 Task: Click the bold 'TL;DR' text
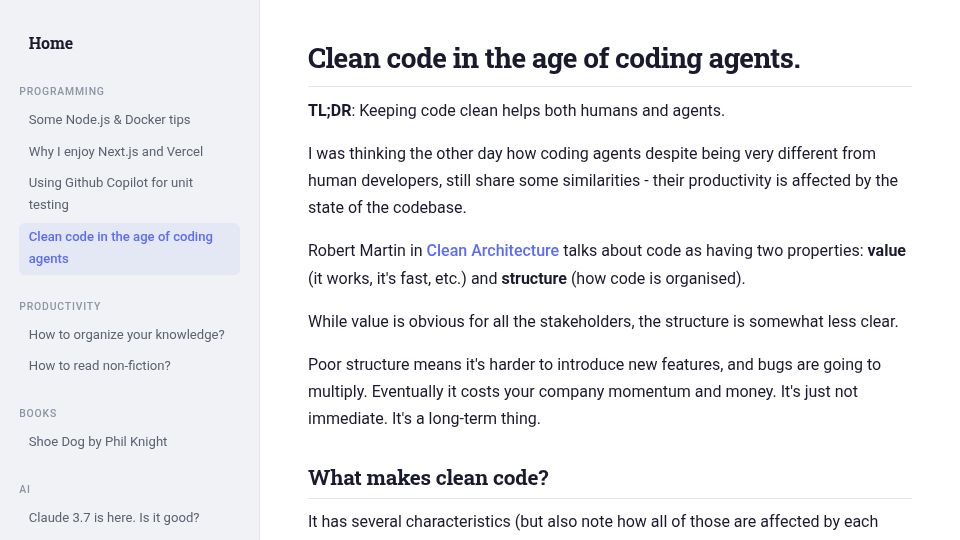point(329,111)
